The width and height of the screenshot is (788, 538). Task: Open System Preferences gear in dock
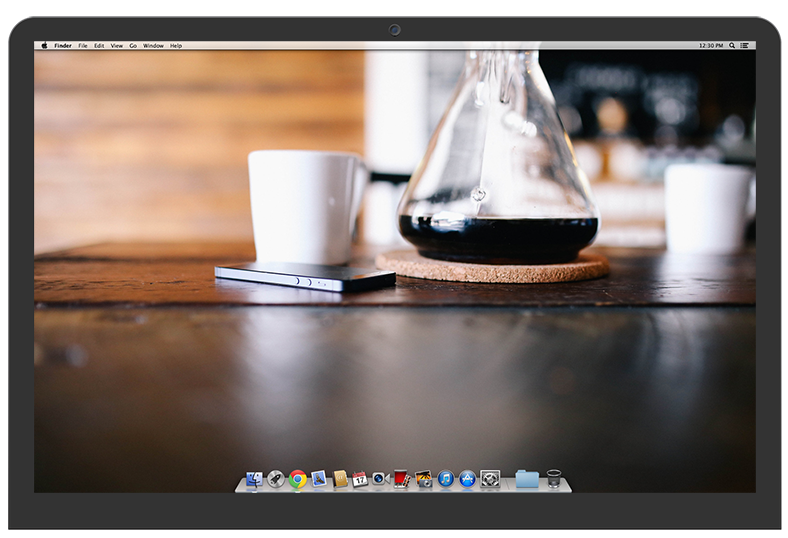point(490,479)
